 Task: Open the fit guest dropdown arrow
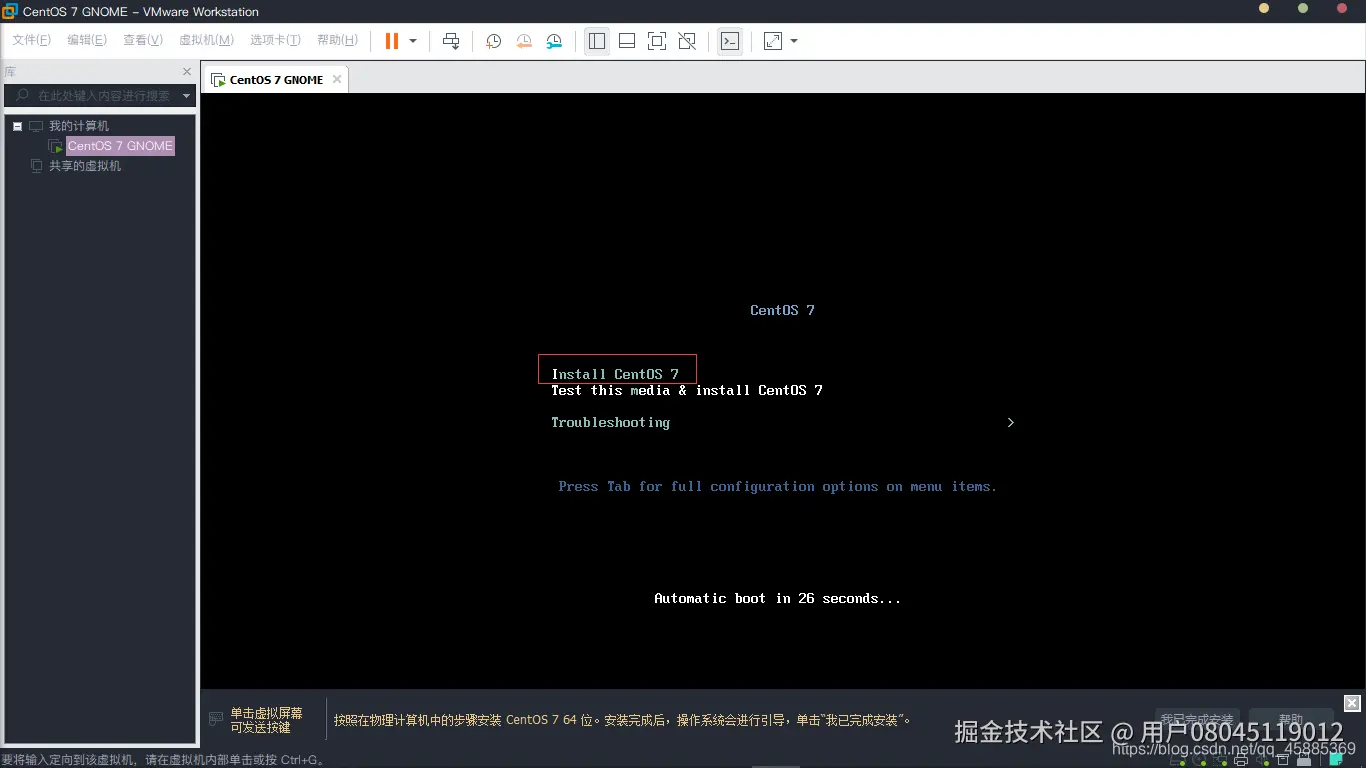[793, 41]
